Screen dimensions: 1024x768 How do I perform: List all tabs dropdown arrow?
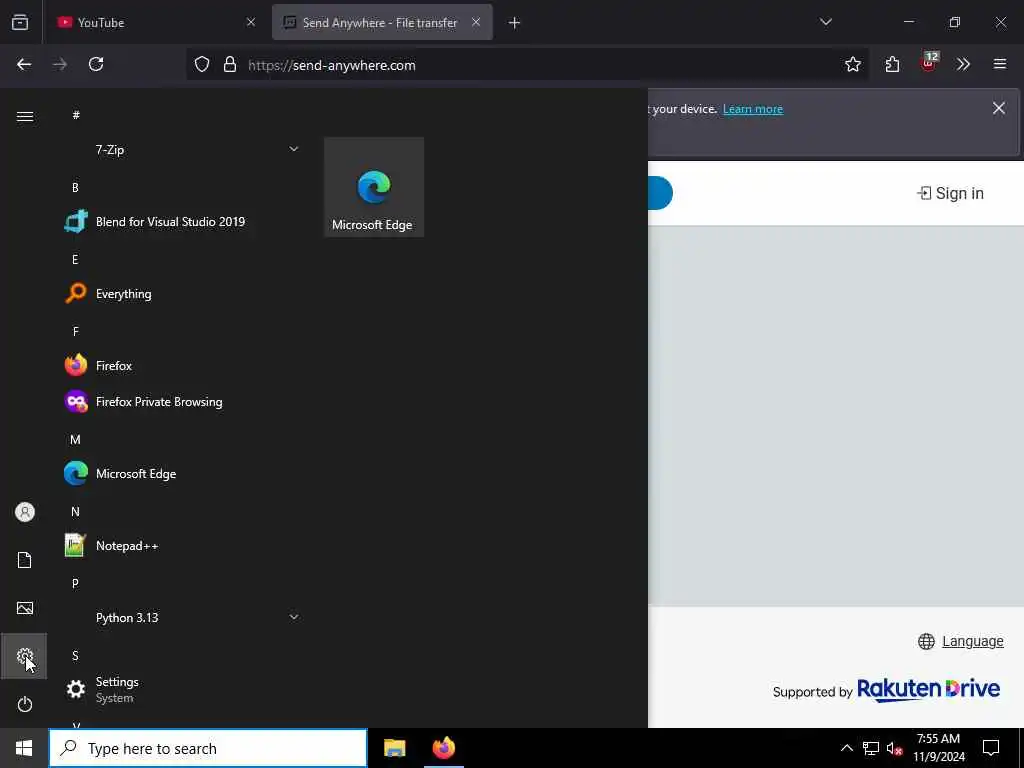[x=825, y=22]
